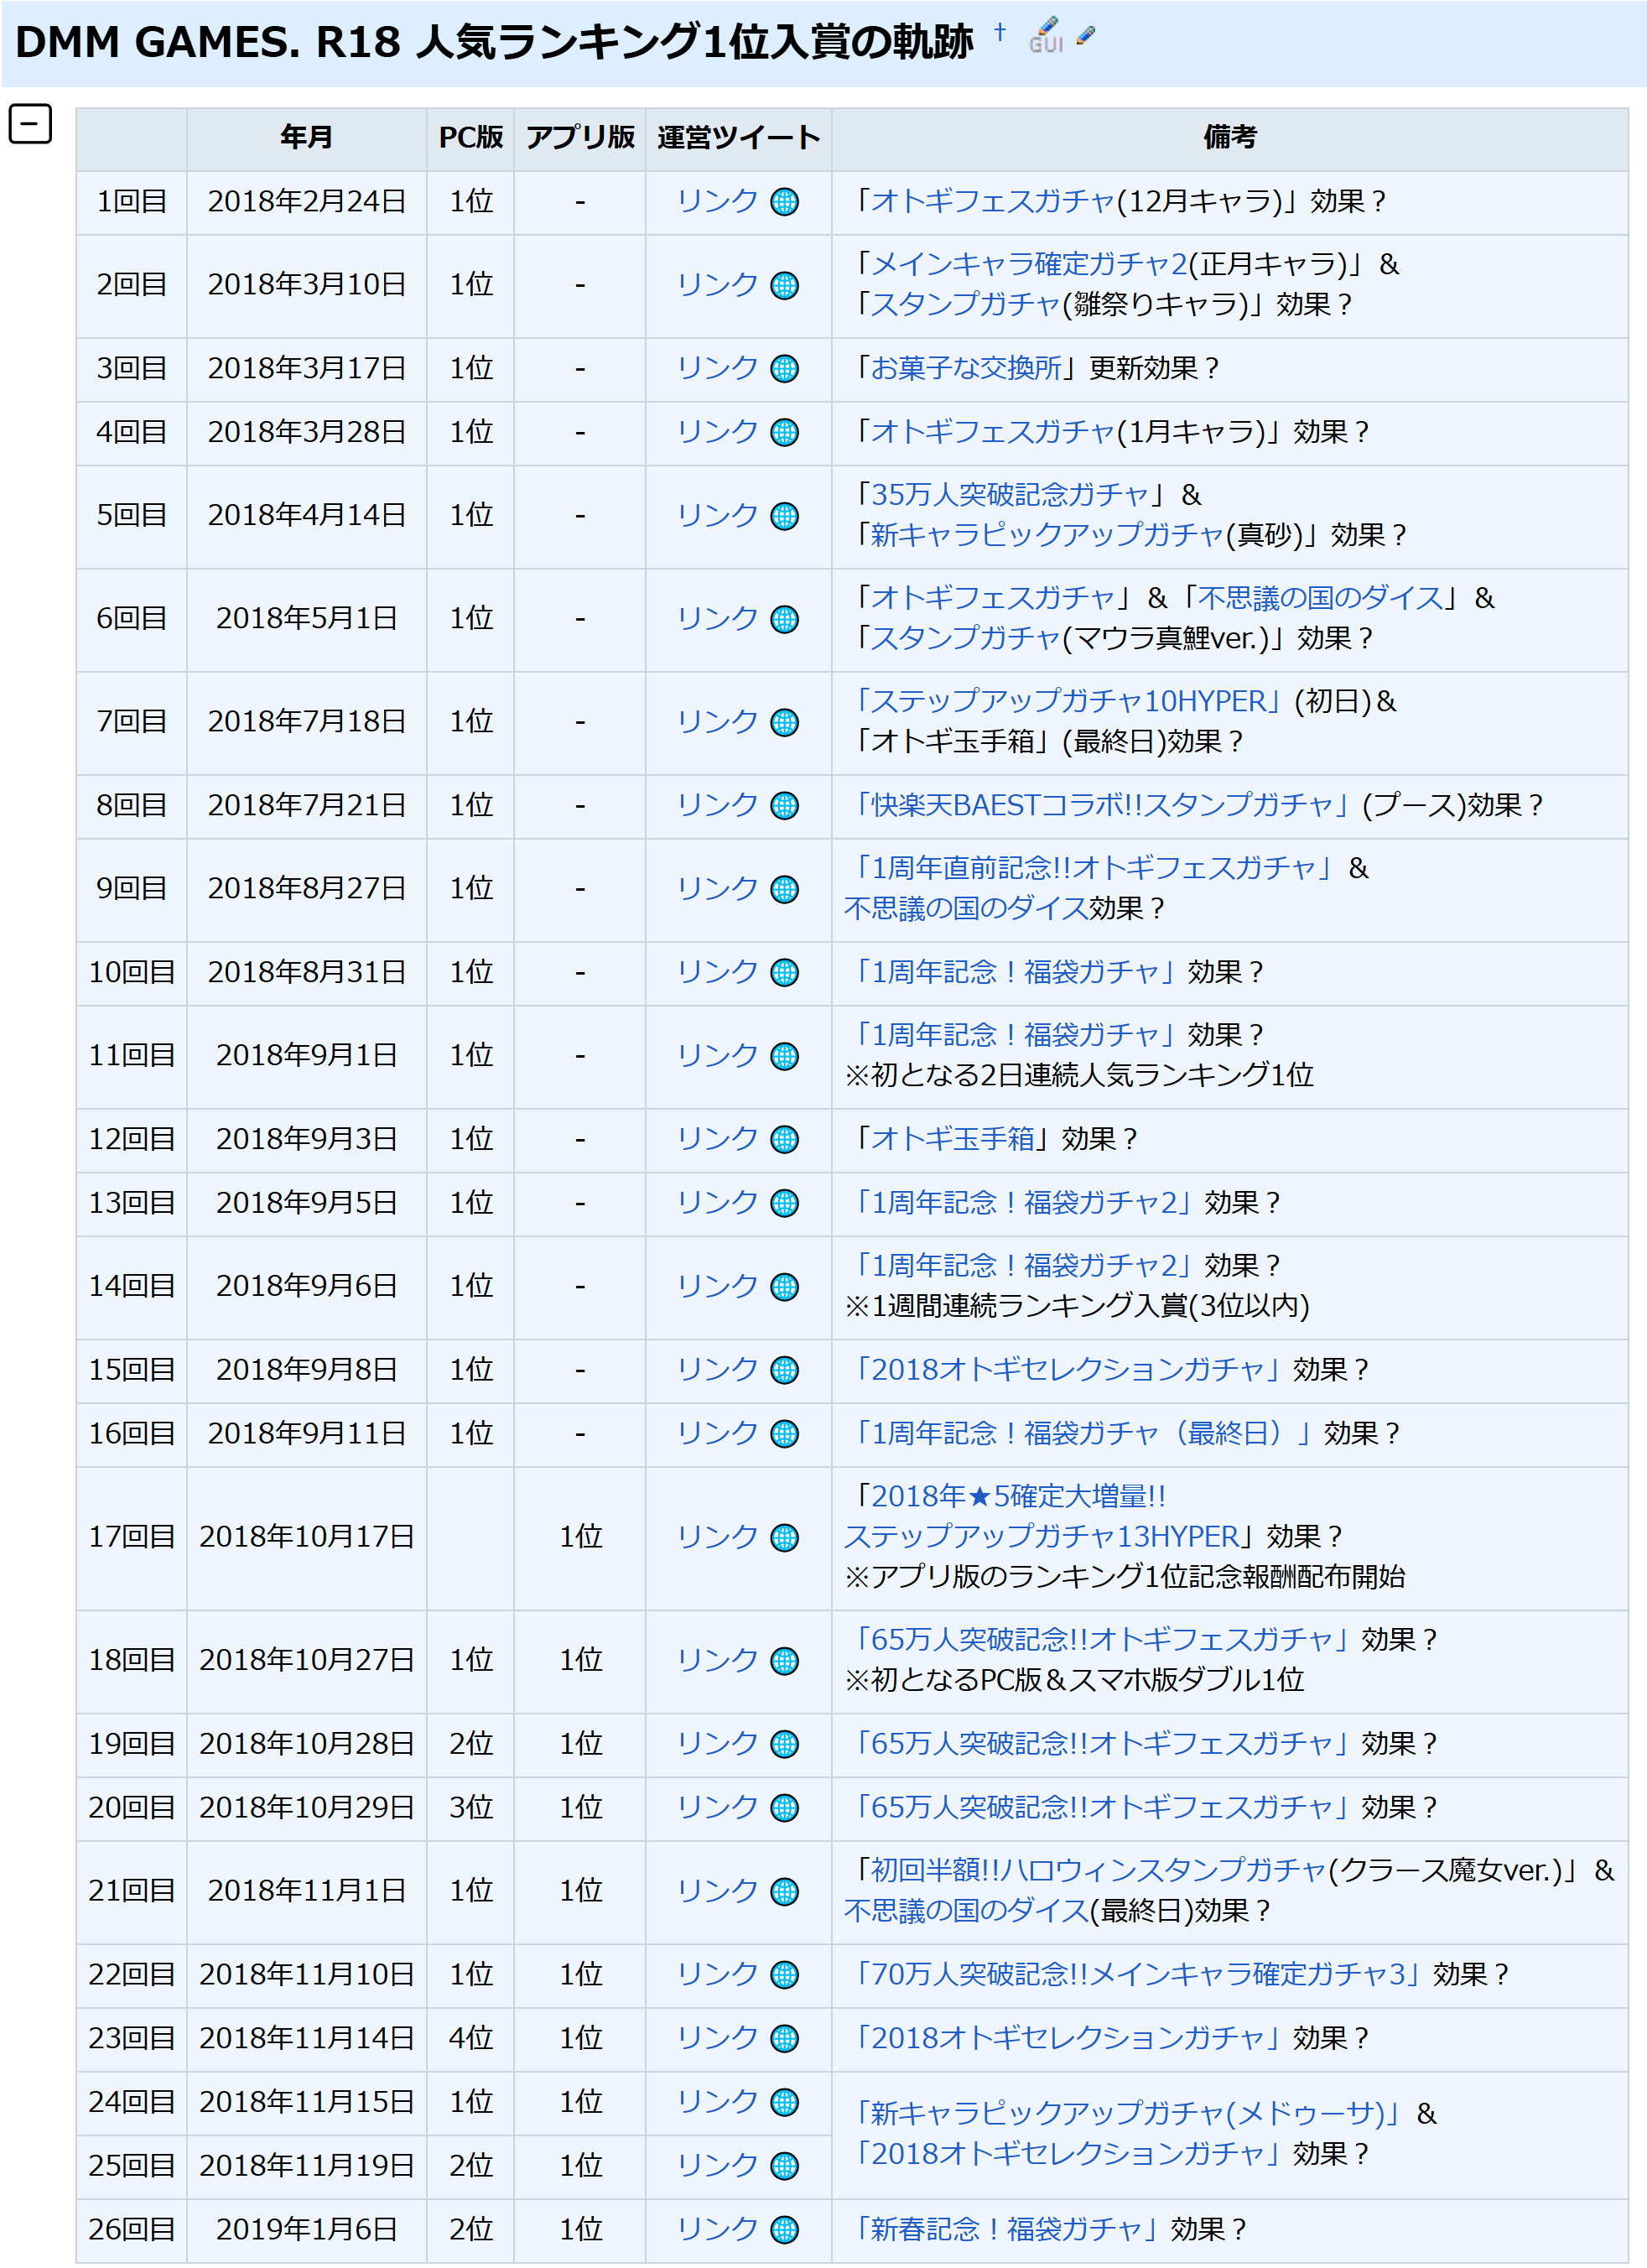1647x2268 pixels.
Task: Open 初回半額!!ハロウィンスタンプガチャ link
Action: [x=1098, y=1870]
